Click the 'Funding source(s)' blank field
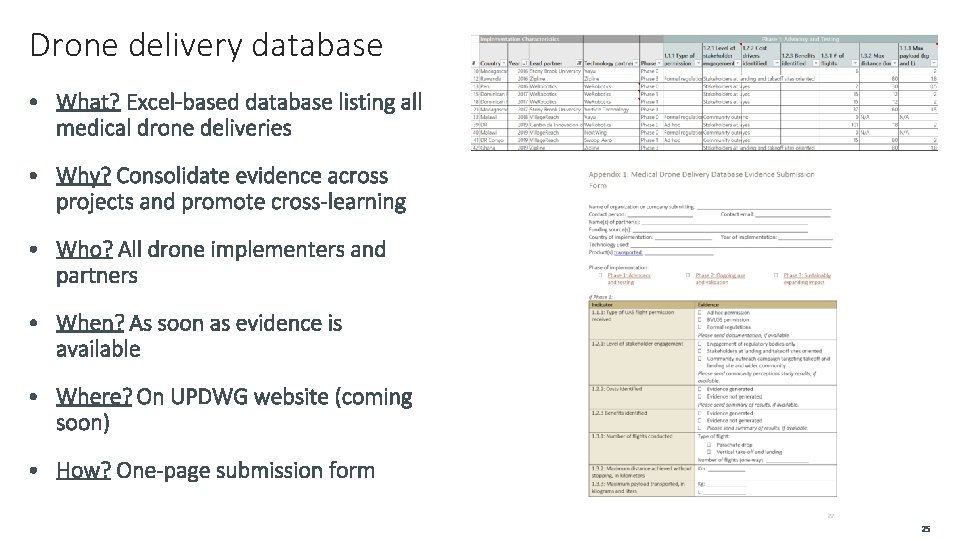Viewport: 960px width, 540px height. pyautogui.click(x=720, y=230)
